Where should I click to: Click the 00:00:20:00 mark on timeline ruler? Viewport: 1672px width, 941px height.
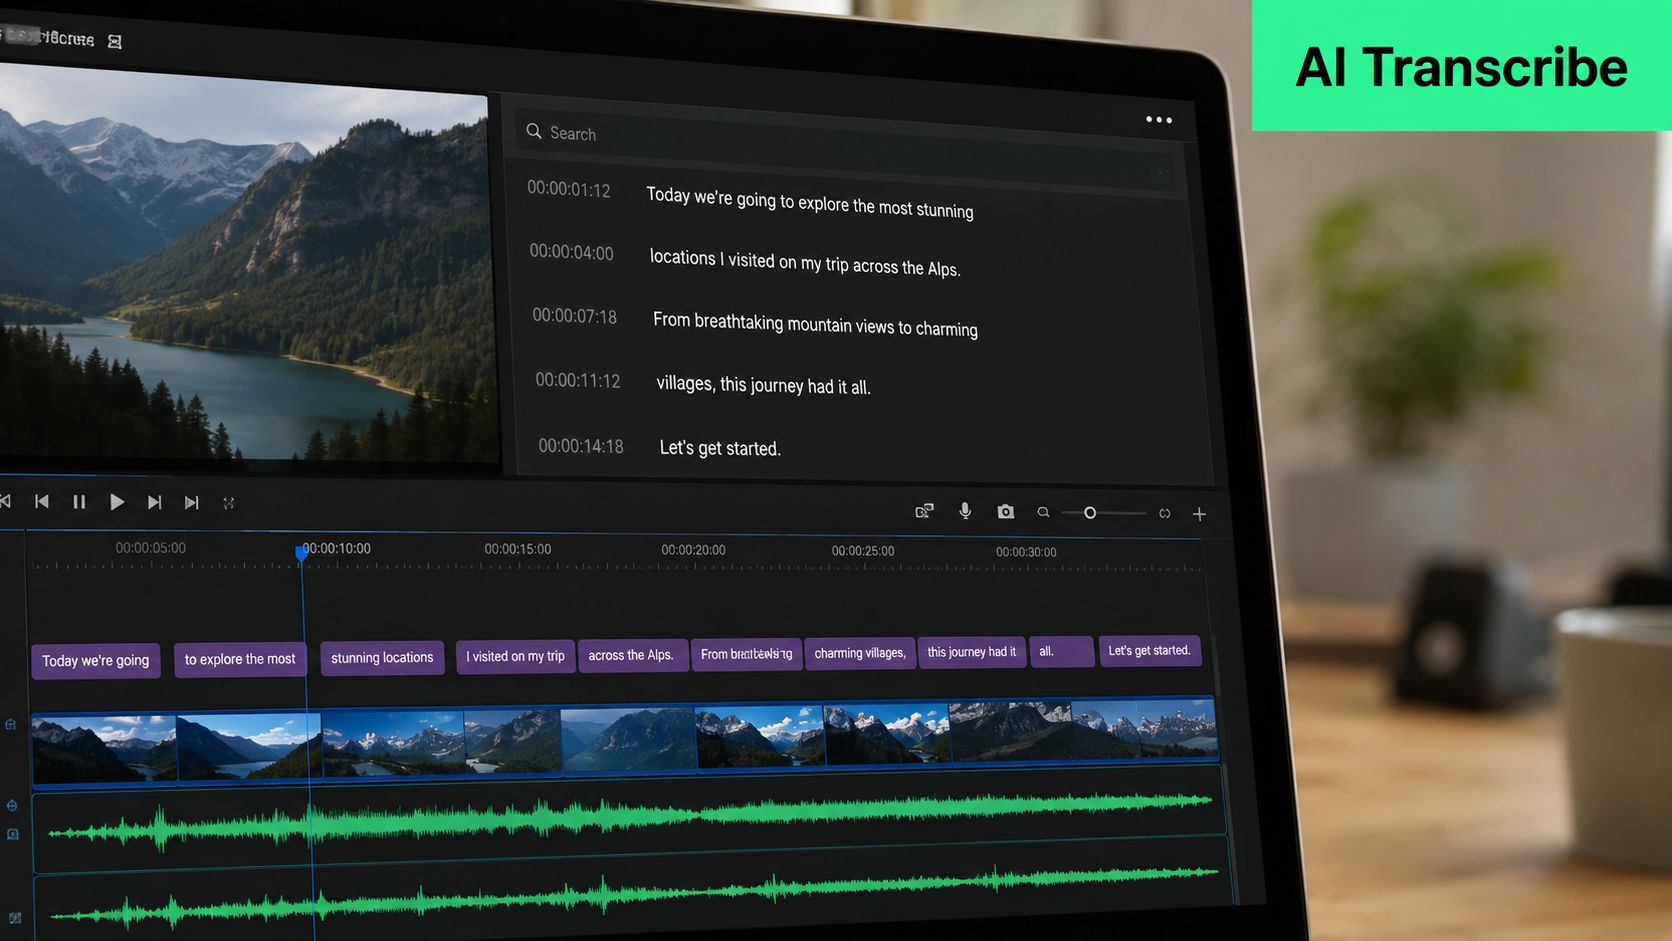click(x=693, y=550)
